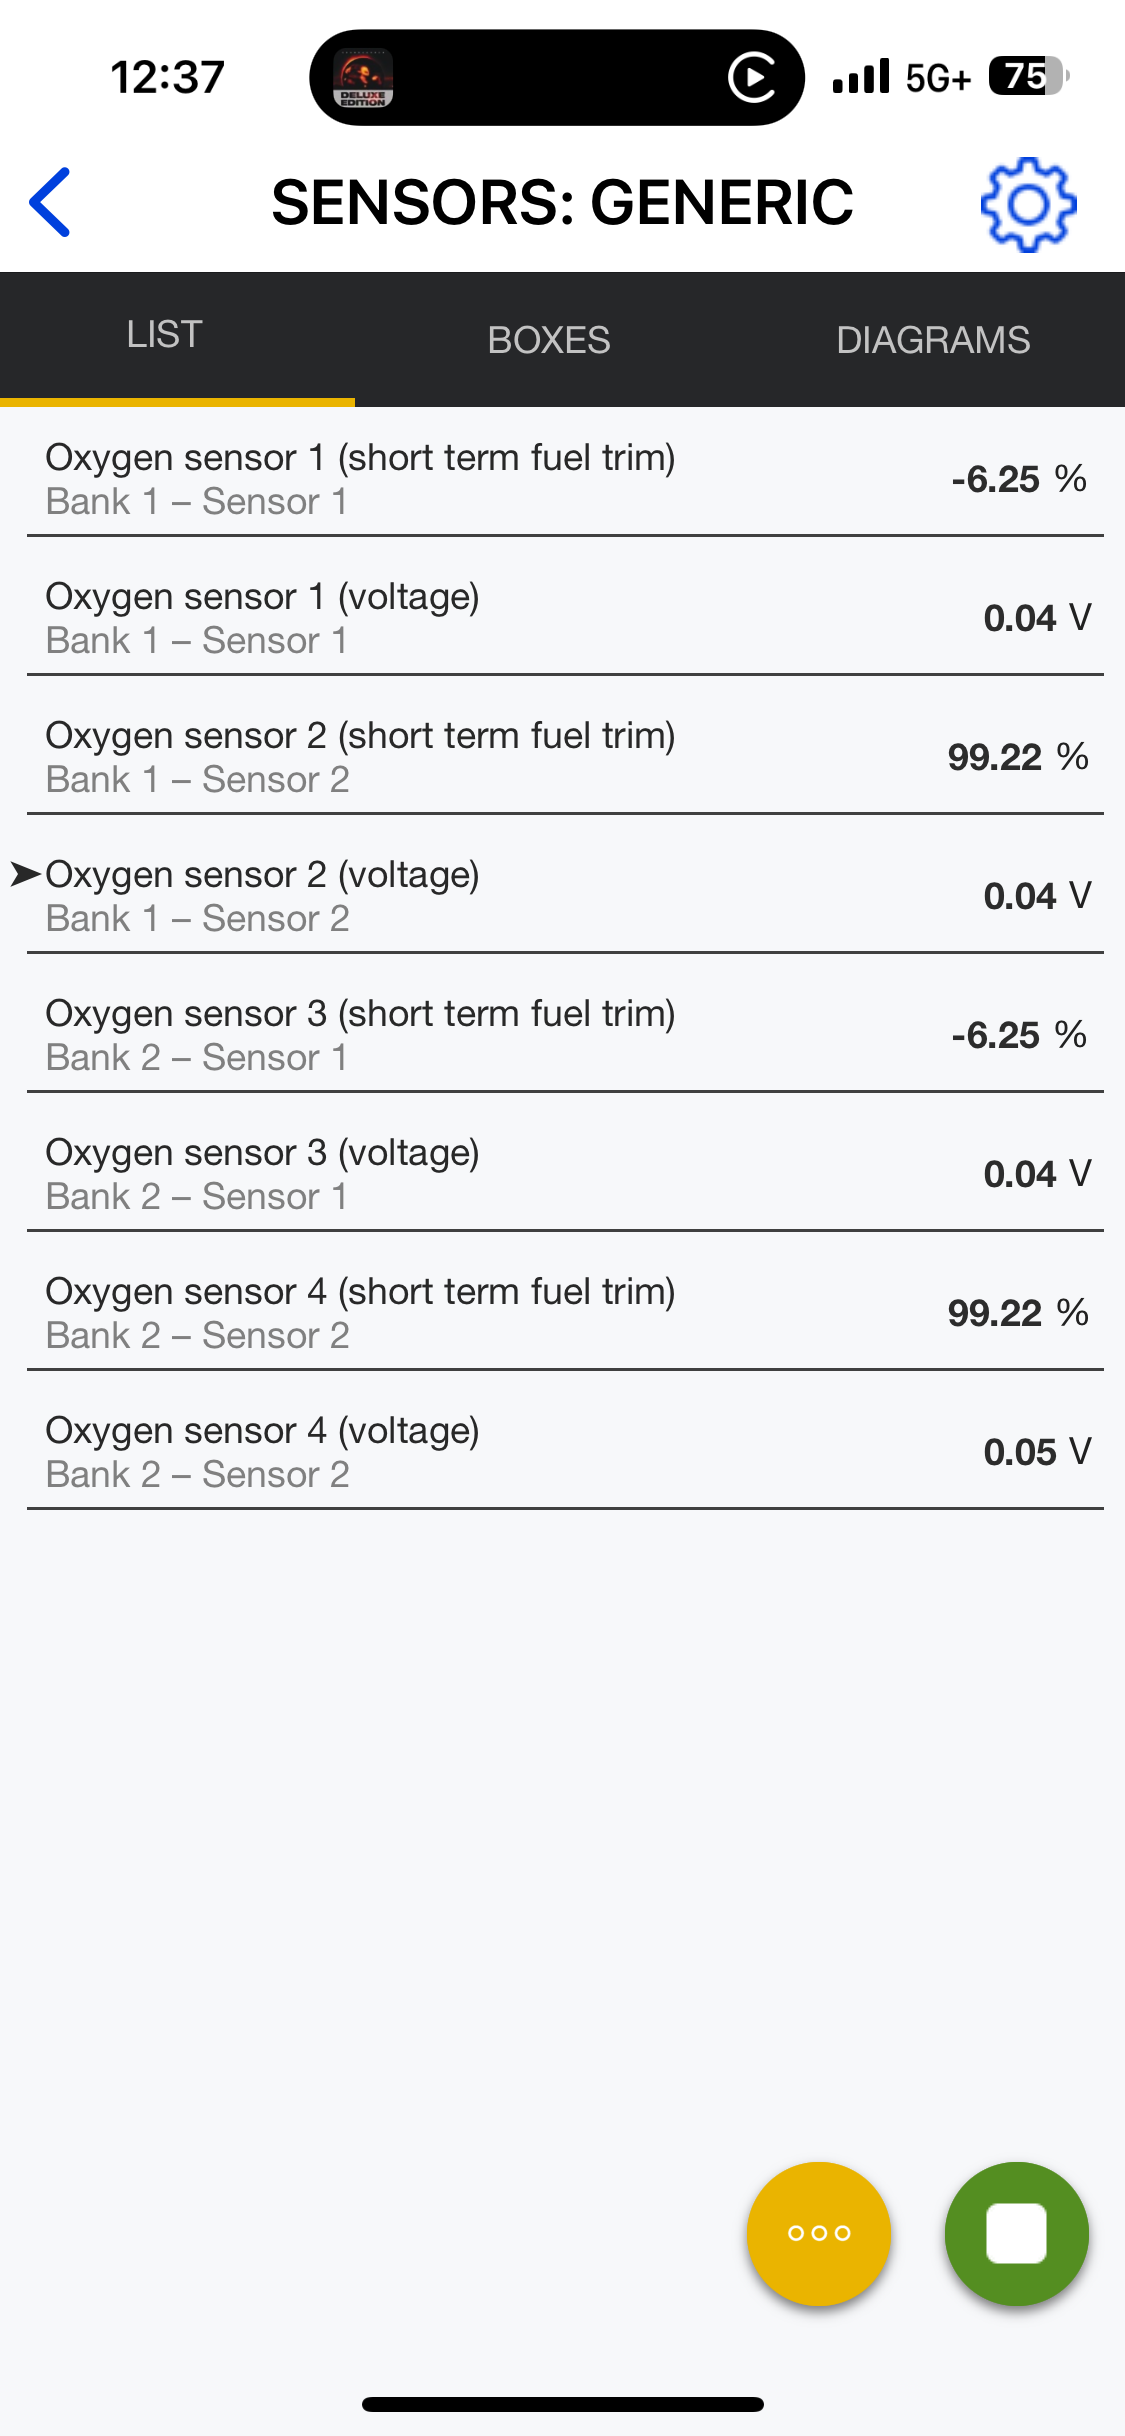Viewport: 1125px width, 2436px height.
Task: Select Oxygen sensor 1 short term fuel trim
Action: [562, 479]
